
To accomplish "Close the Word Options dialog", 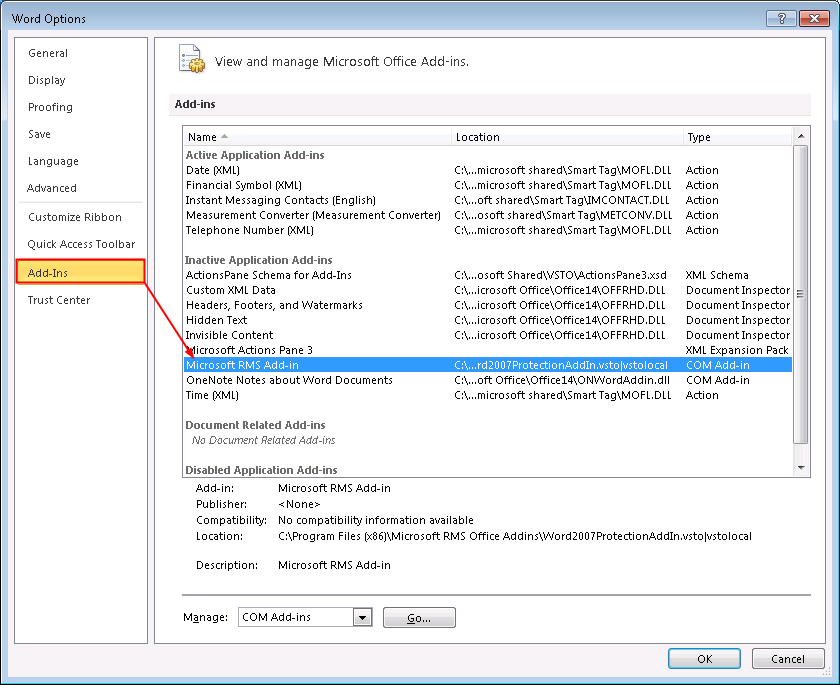I will (814, 19).
